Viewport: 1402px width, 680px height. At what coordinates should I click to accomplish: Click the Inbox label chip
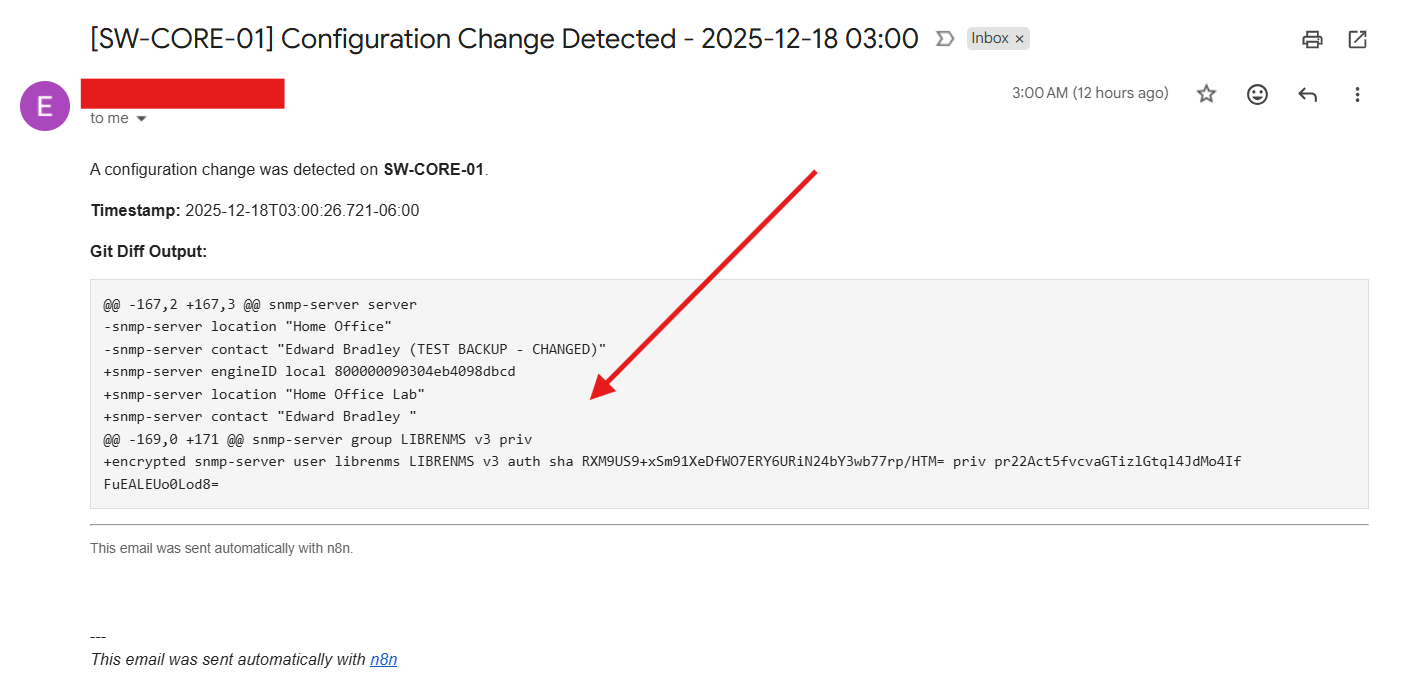(990, 39)
